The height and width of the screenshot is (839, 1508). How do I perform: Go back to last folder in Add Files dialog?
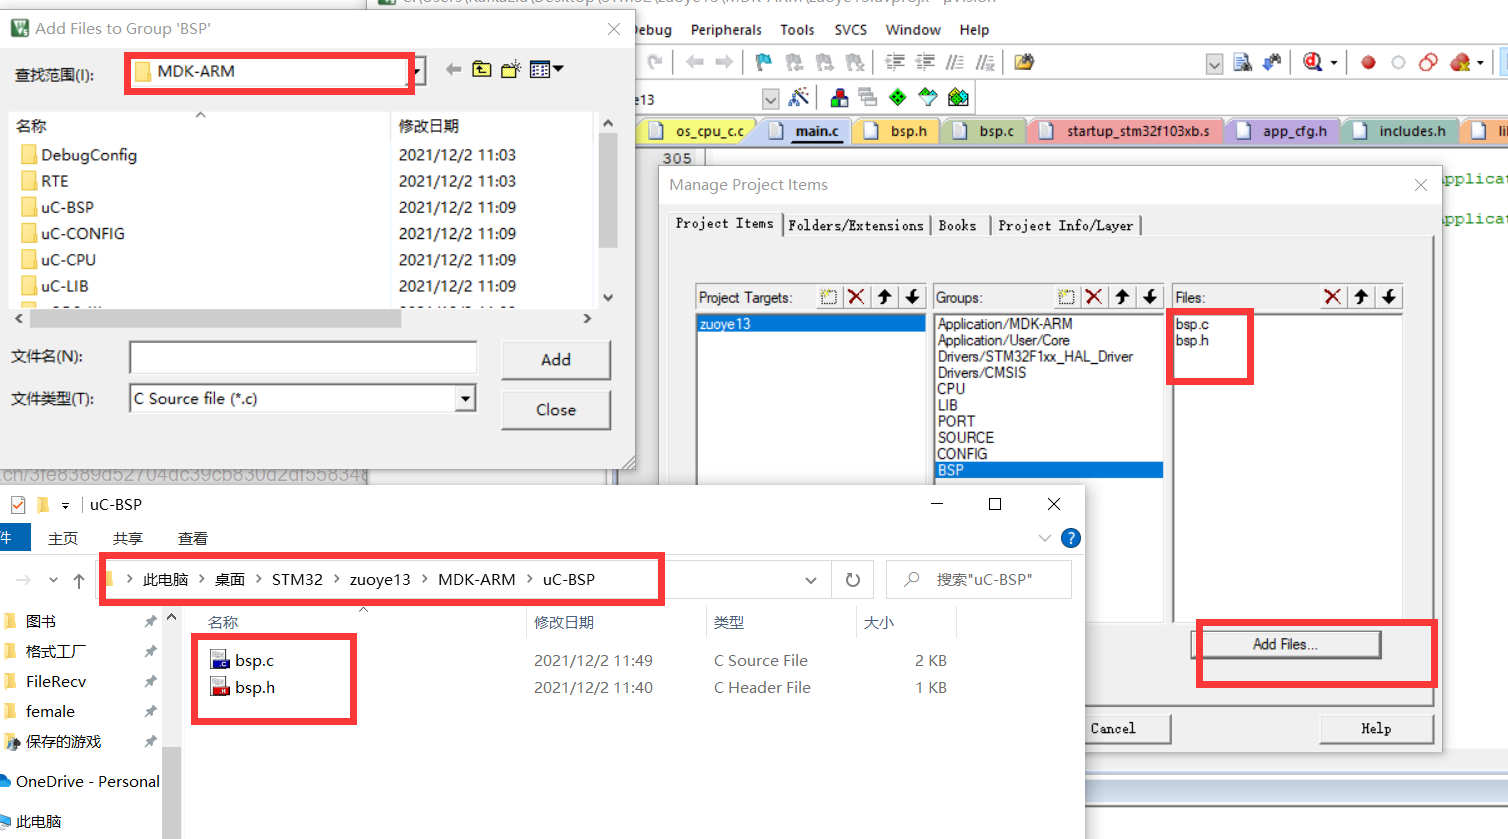[x=453, y=69]
